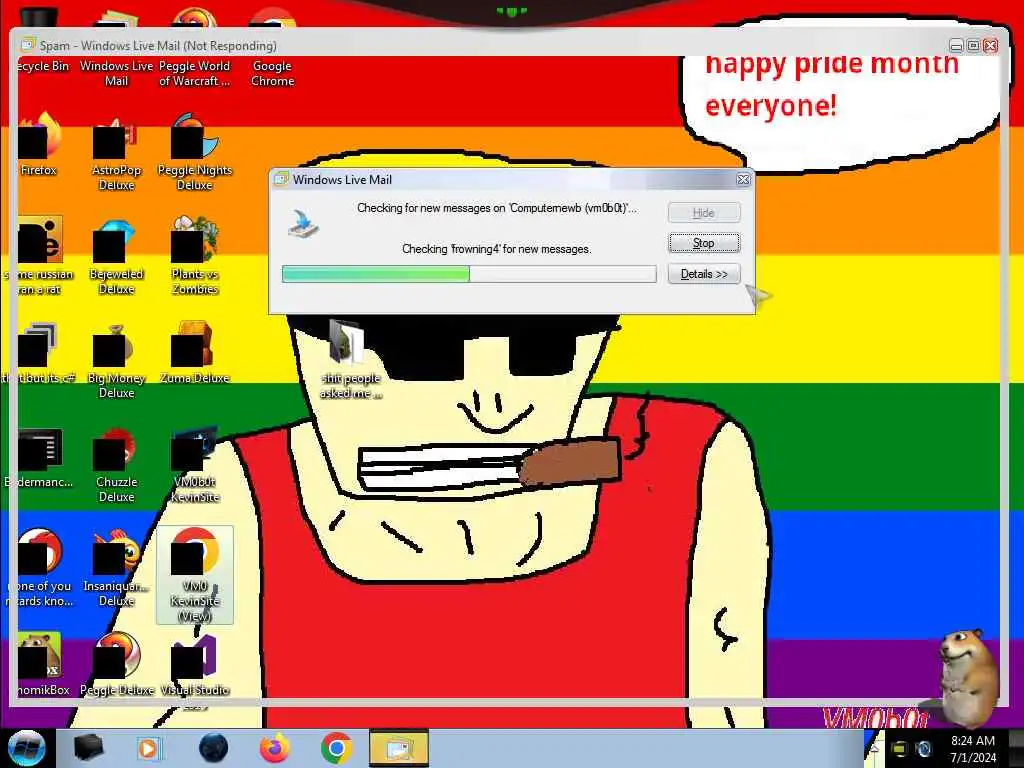The height and width of the screenshot is (768, 1024).
Task: Select the 'tbutits.c#' desktop icon
Action: pos(39,353)
